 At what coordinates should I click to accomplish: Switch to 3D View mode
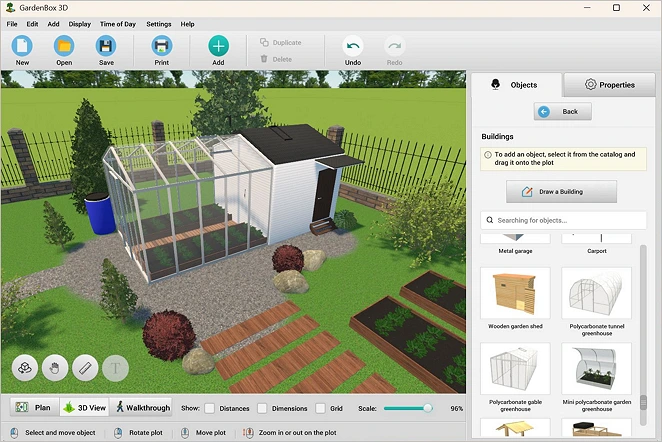(84, 407)
